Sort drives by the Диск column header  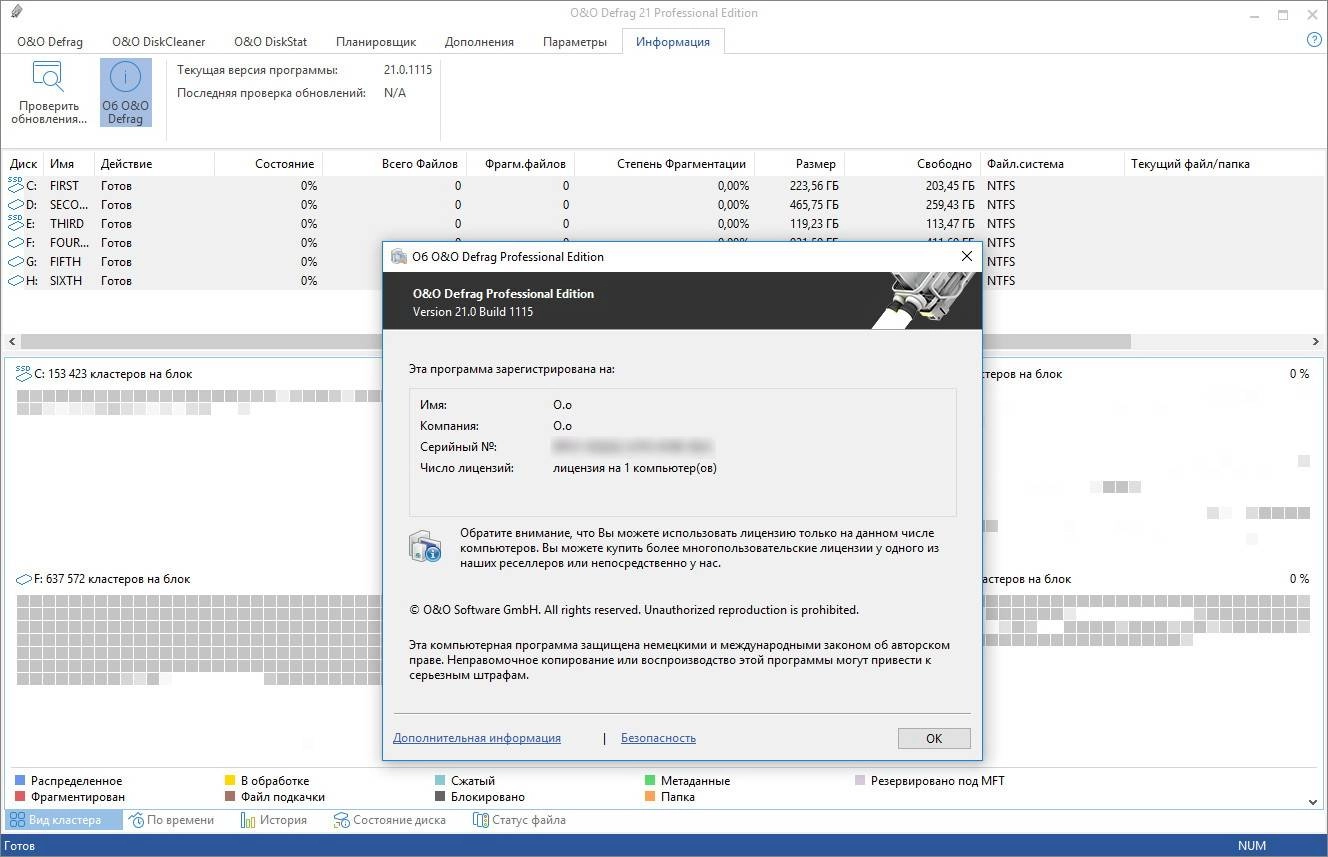(x=23, y=164)
